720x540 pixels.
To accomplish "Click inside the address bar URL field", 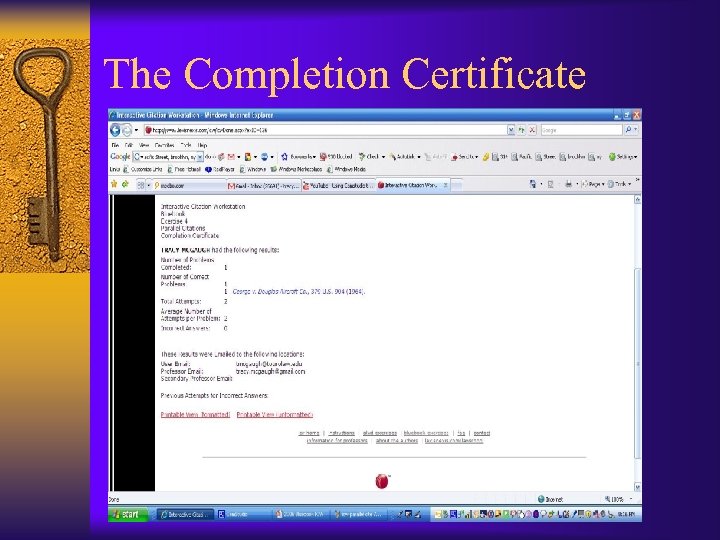I will point(325,130).
